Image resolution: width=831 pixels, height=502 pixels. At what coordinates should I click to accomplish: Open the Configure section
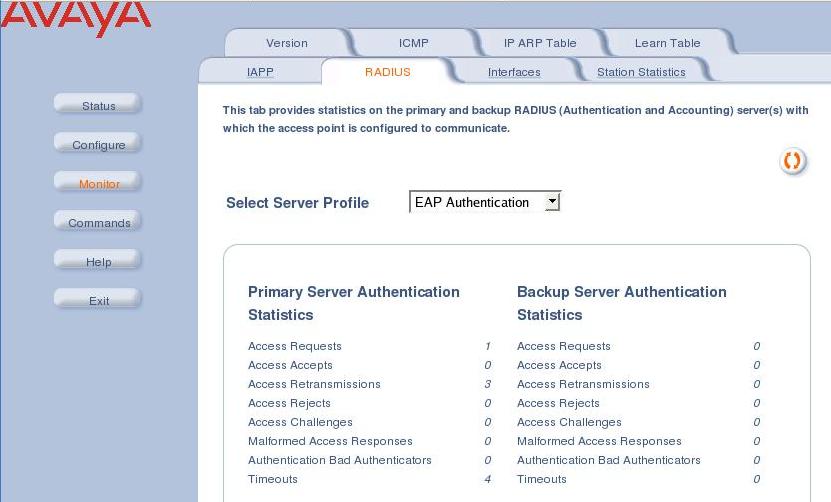pyautogui.click(x=98, y=144)
